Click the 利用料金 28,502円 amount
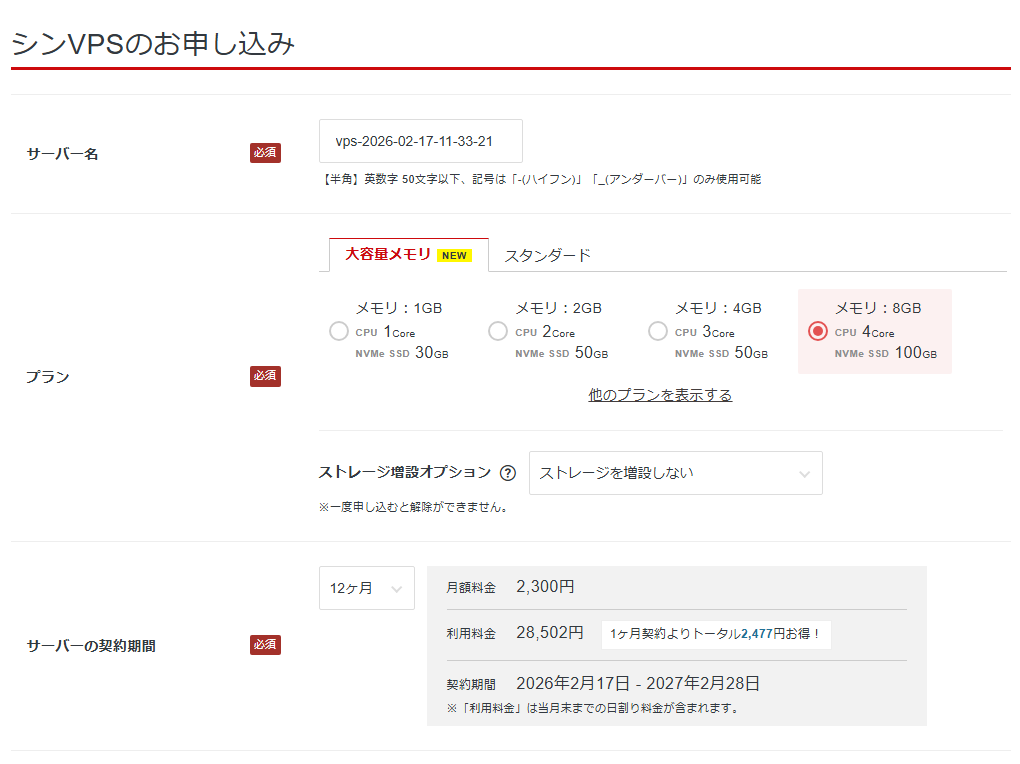 549,633
